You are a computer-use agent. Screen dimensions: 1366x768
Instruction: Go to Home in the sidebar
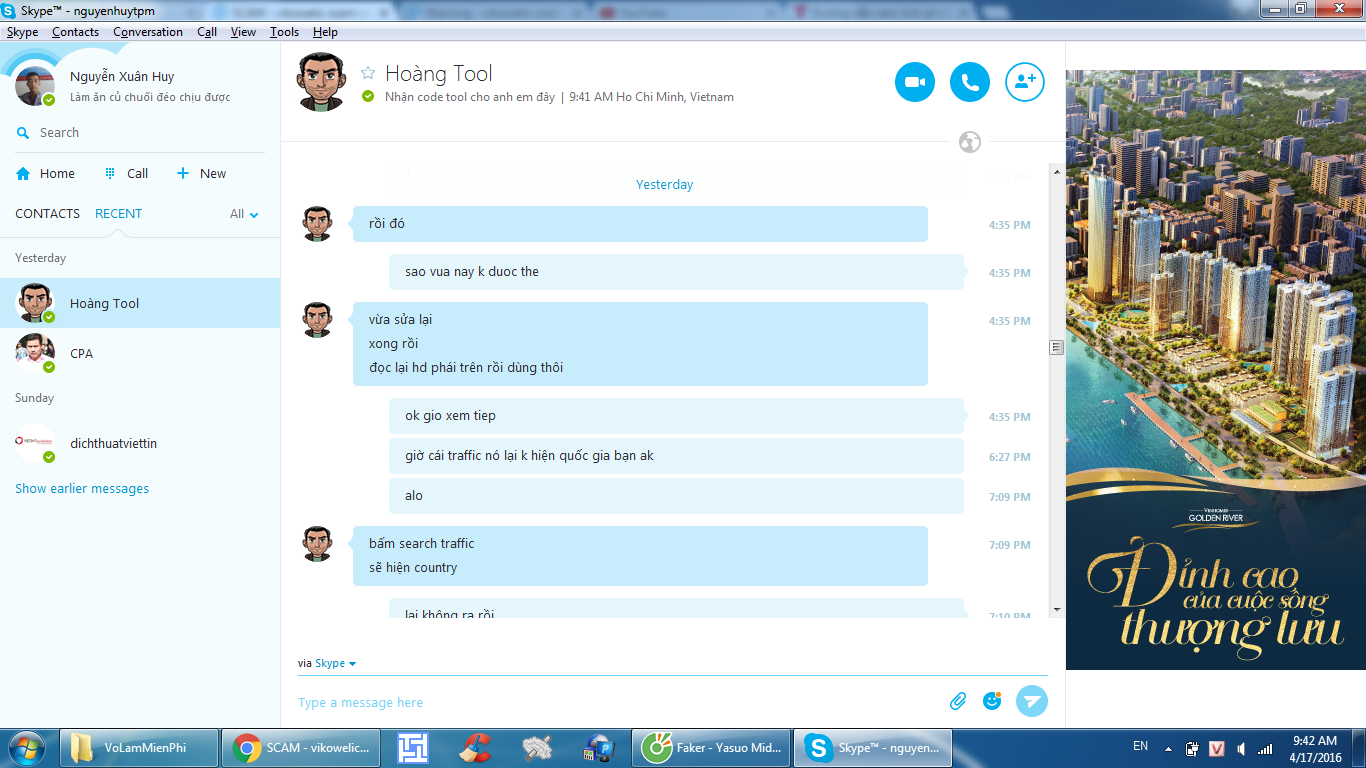tap(46, 173)
